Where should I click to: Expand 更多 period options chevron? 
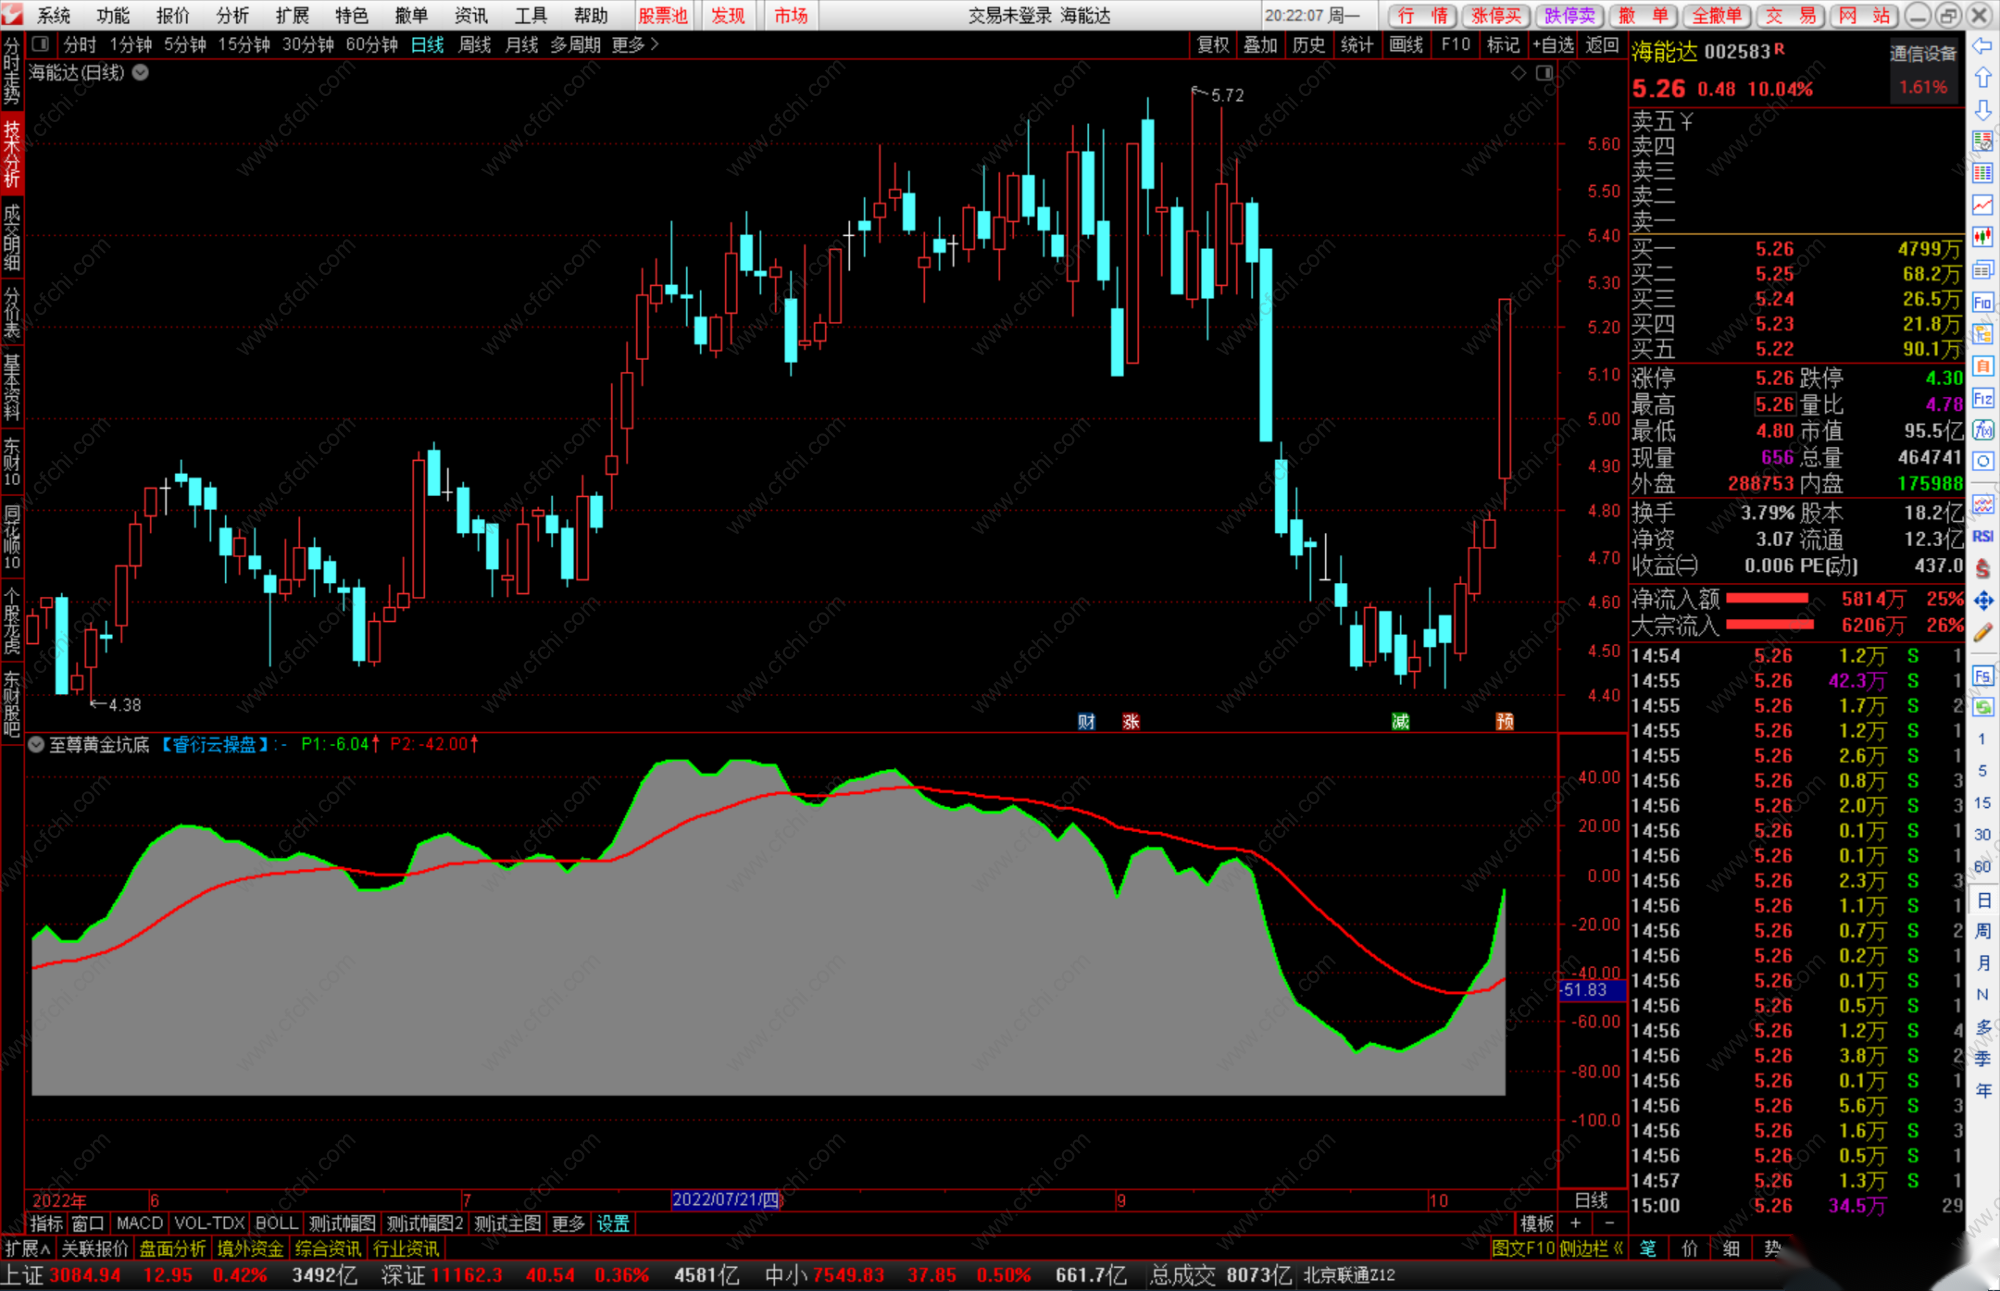point(655,44)
